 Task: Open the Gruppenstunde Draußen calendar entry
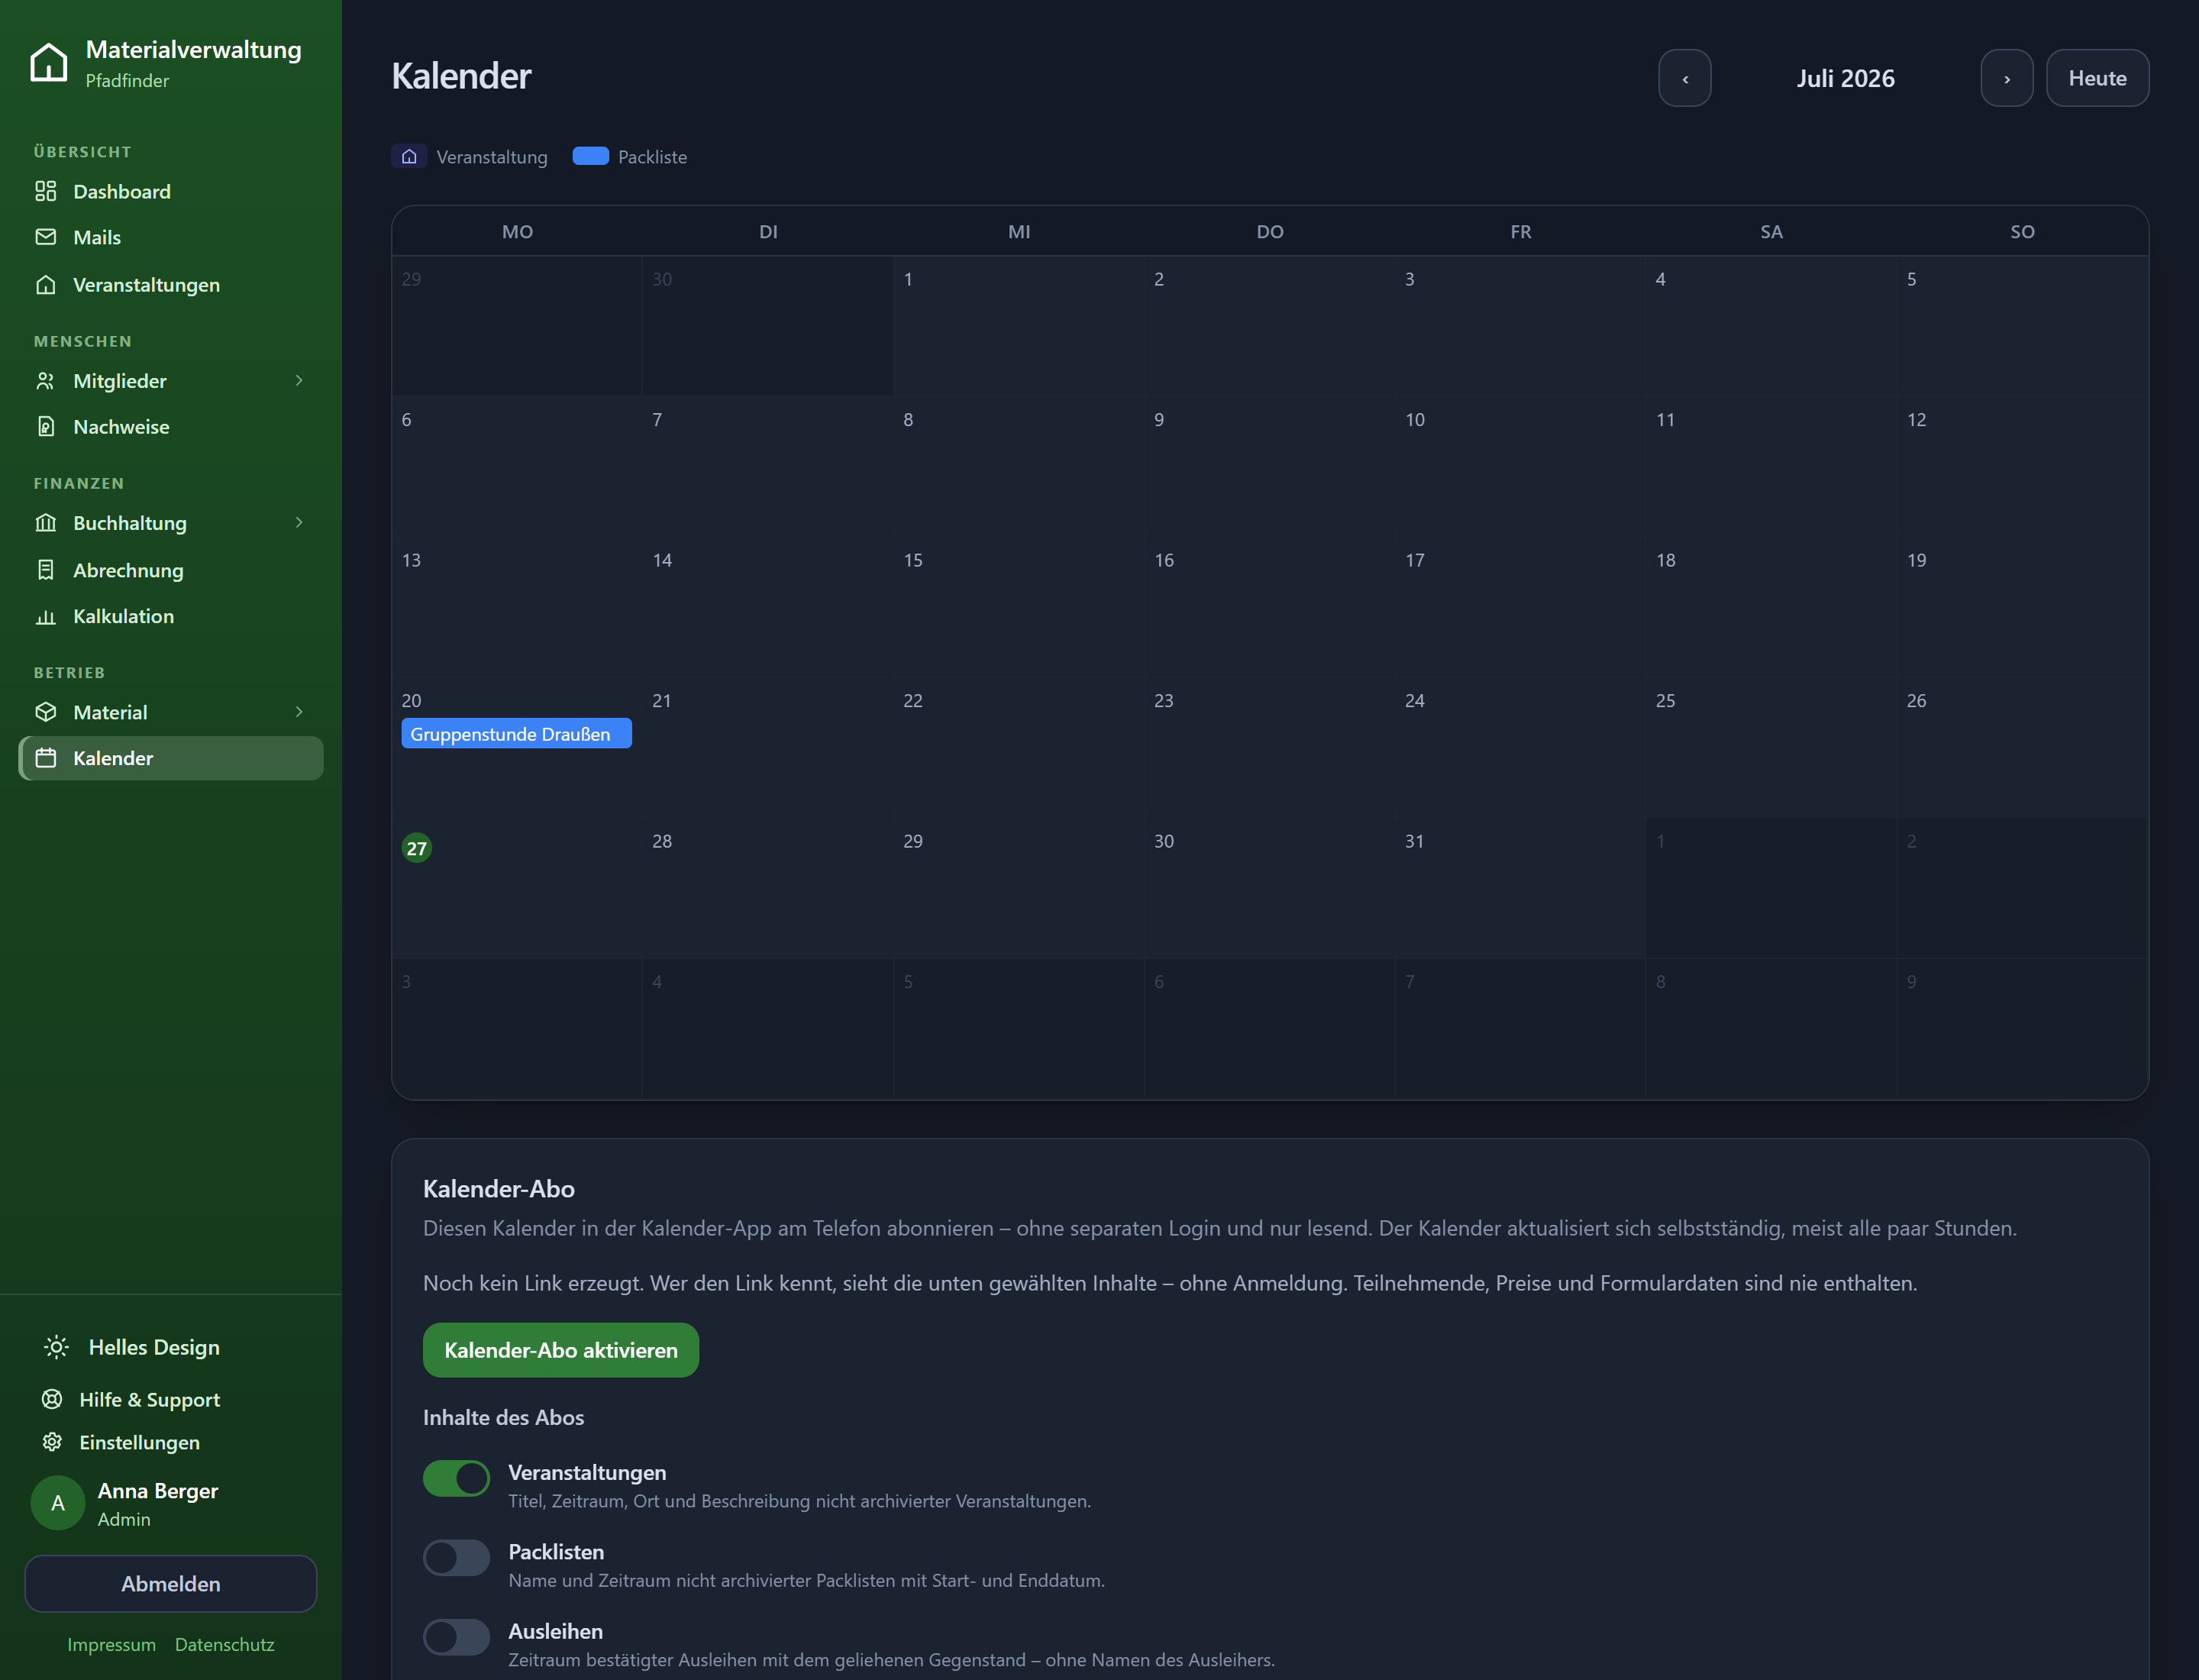pyautogui.click(x=516, y=733)
